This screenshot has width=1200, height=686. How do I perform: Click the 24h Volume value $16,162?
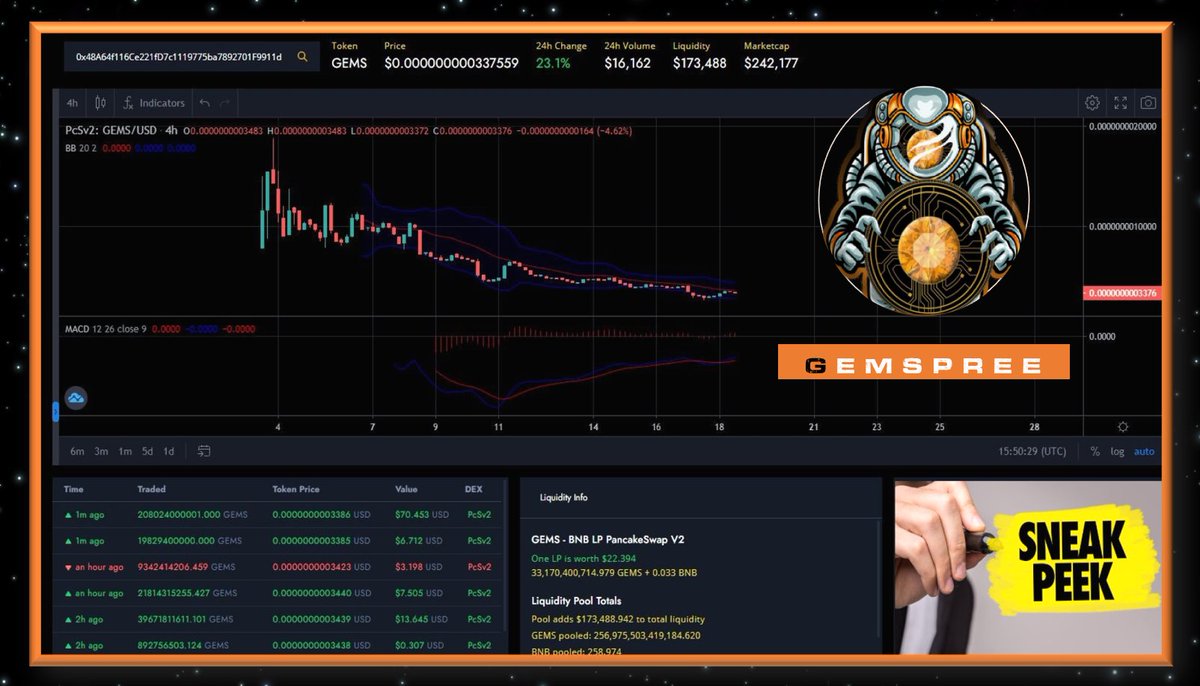pos(628,63)
